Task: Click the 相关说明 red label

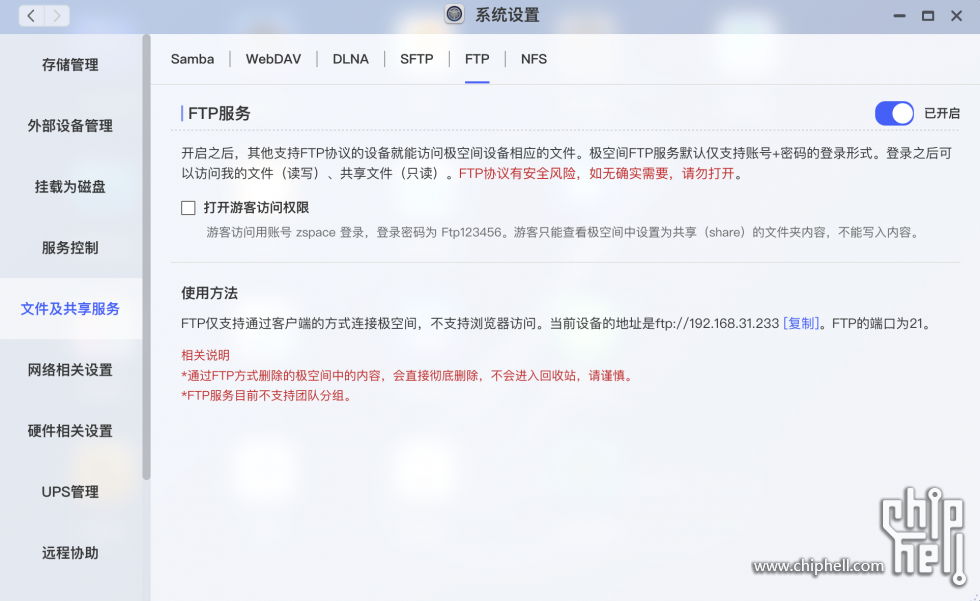Action: (x=206, y=355)
